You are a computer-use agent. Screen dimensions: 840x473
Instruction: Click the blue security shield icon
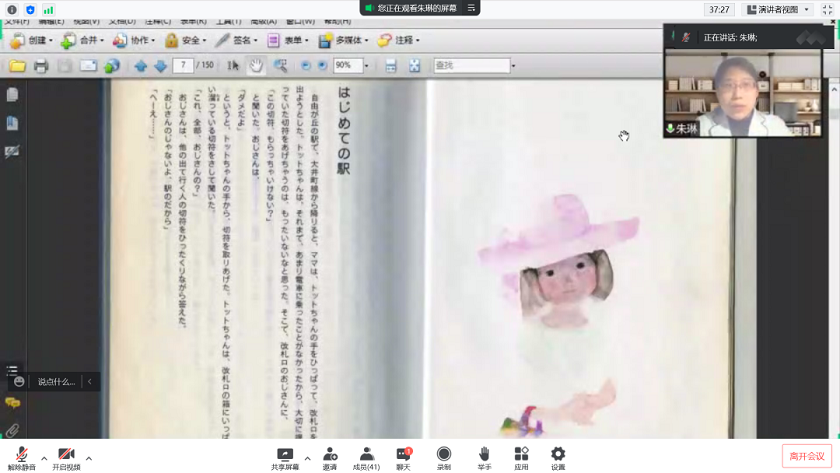tap(30, 10)
